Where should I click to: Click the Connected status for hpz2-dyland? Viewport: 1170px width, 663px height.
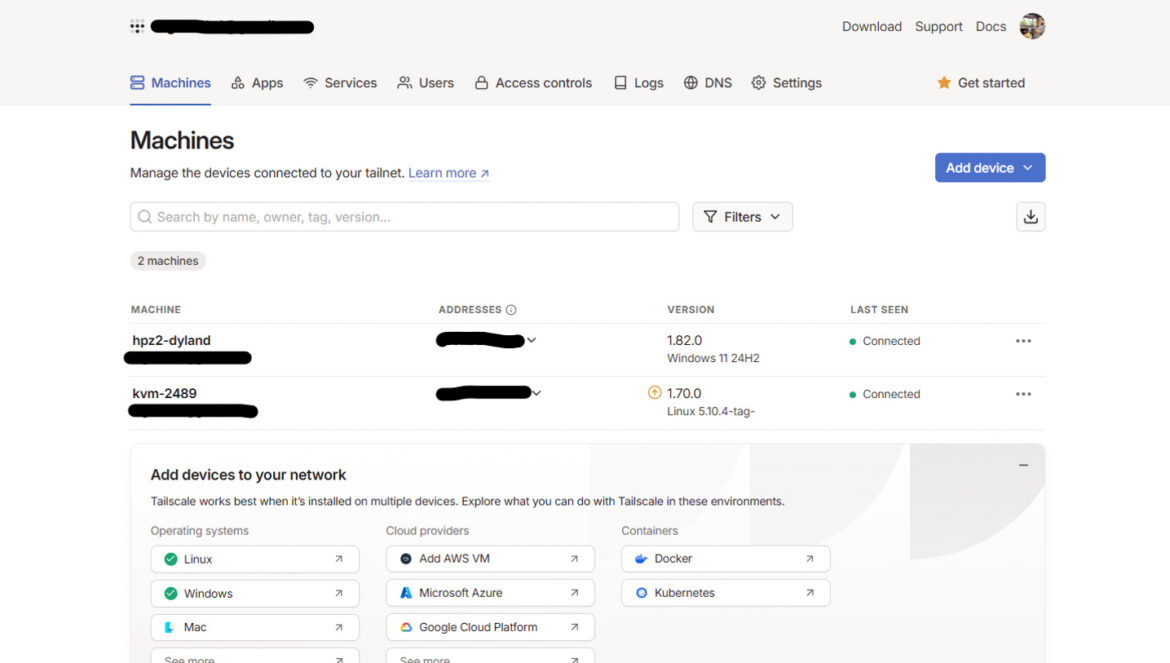click(885, 341)
